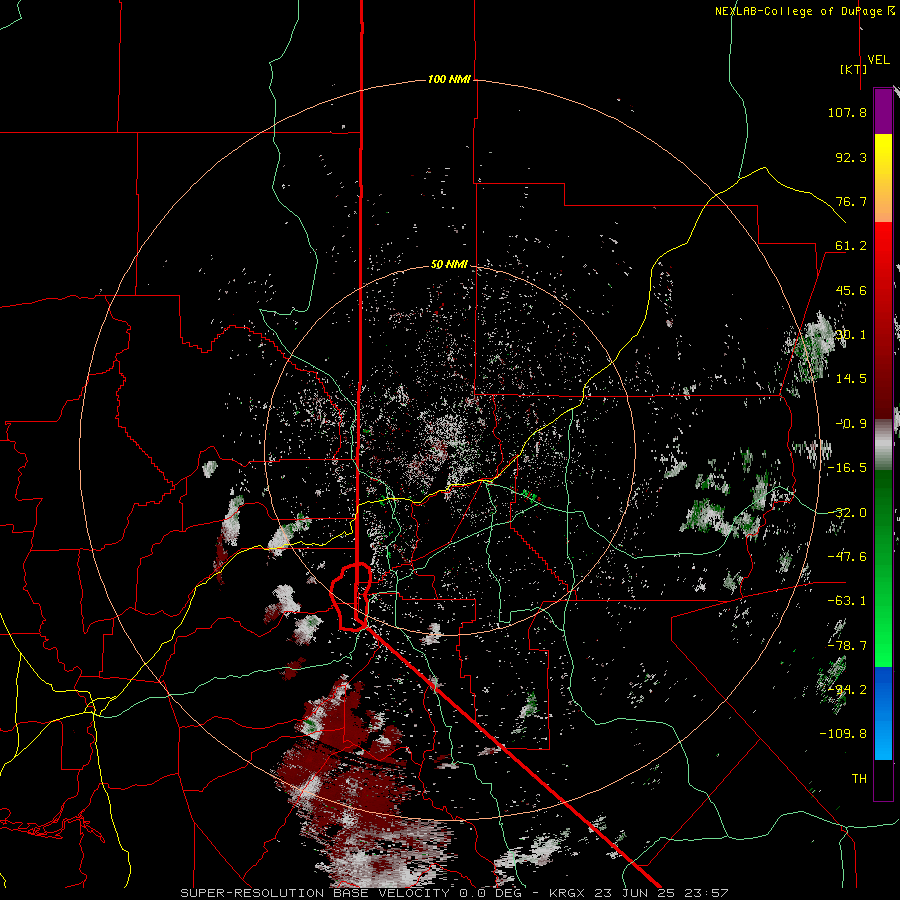Click the 50 NMI range ring label
The height and width of the screenshot is (900, 900).
click(449, 265)
